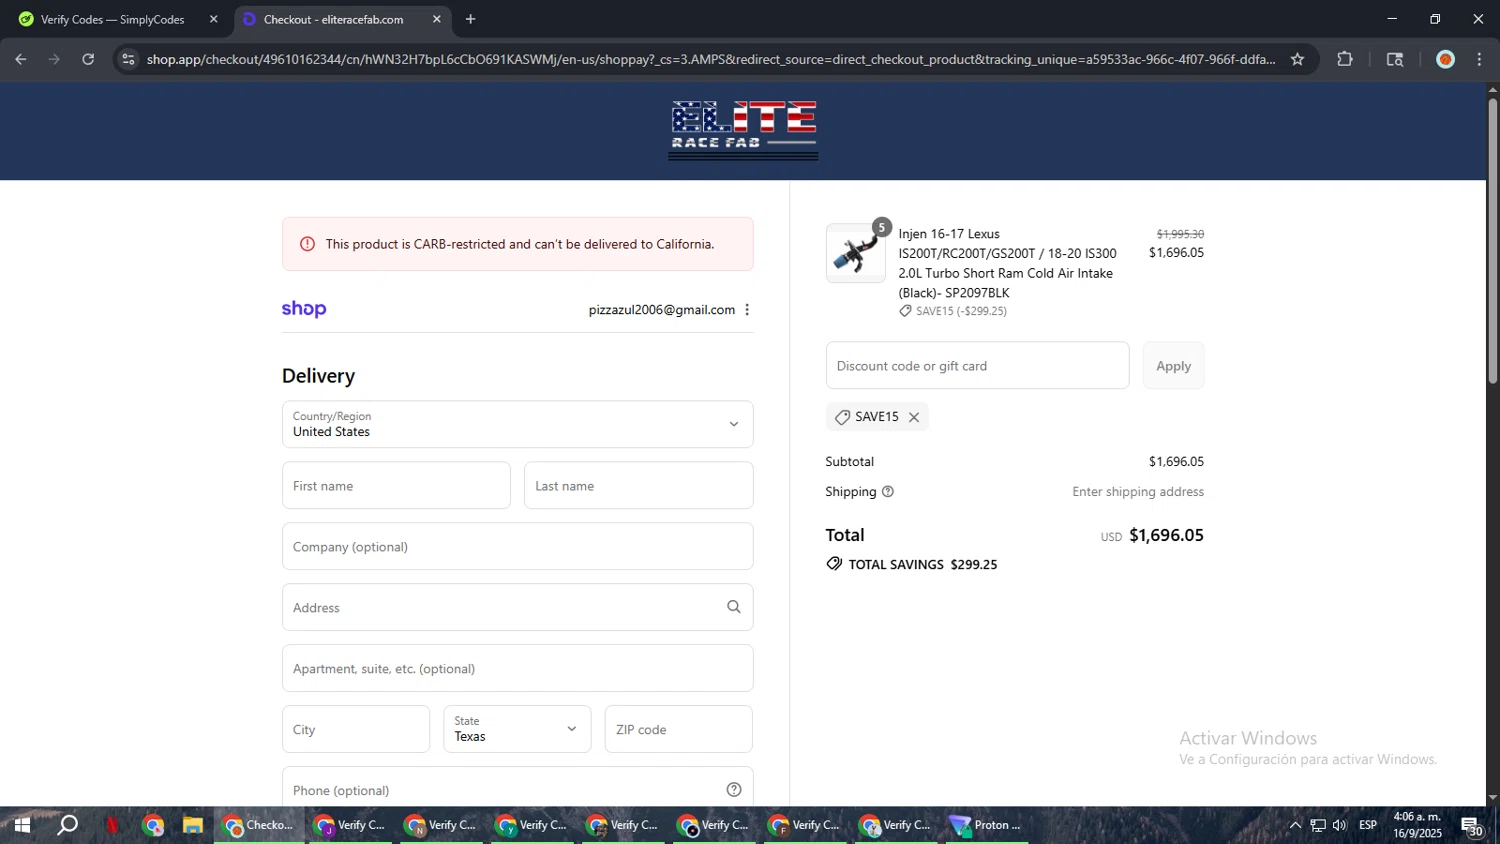Open File Explorer from the taskbar
This screenshot has height=844, width=1500.
(192, 825)
